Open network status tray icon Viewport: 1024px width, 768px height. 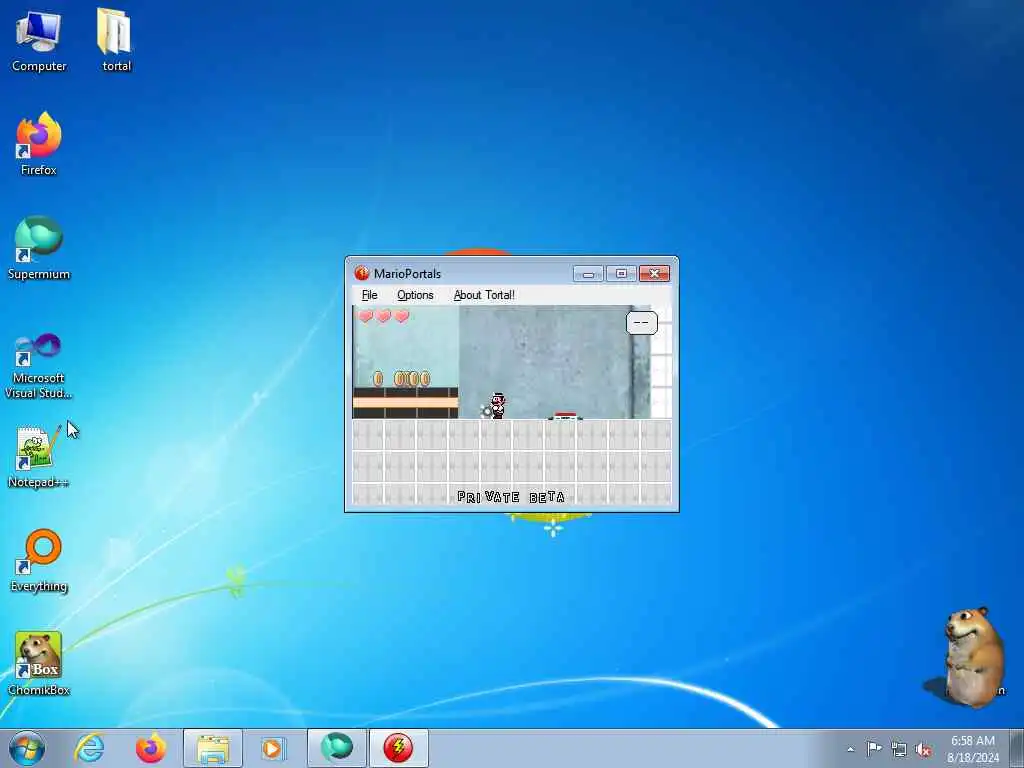(899, 749)
